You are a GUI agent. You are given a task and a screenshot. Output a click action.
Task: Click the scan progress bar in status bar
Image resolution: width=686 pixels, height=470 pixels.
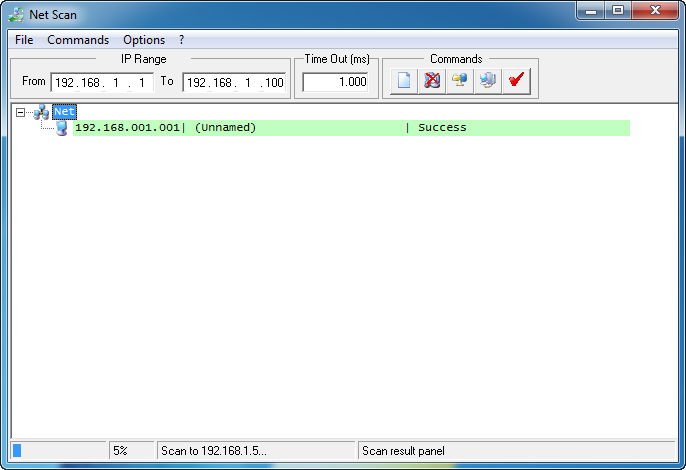[58, 451]
